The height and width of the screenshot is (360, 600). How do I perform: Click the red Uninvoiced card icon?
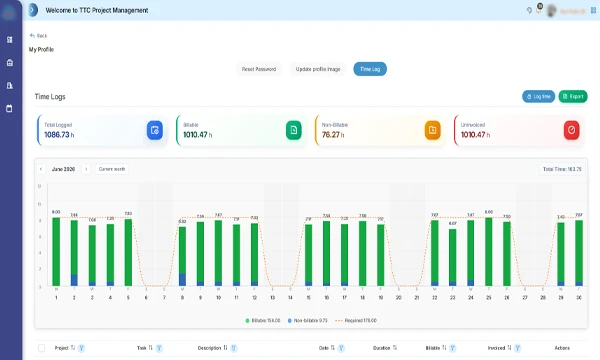(571, 130)
